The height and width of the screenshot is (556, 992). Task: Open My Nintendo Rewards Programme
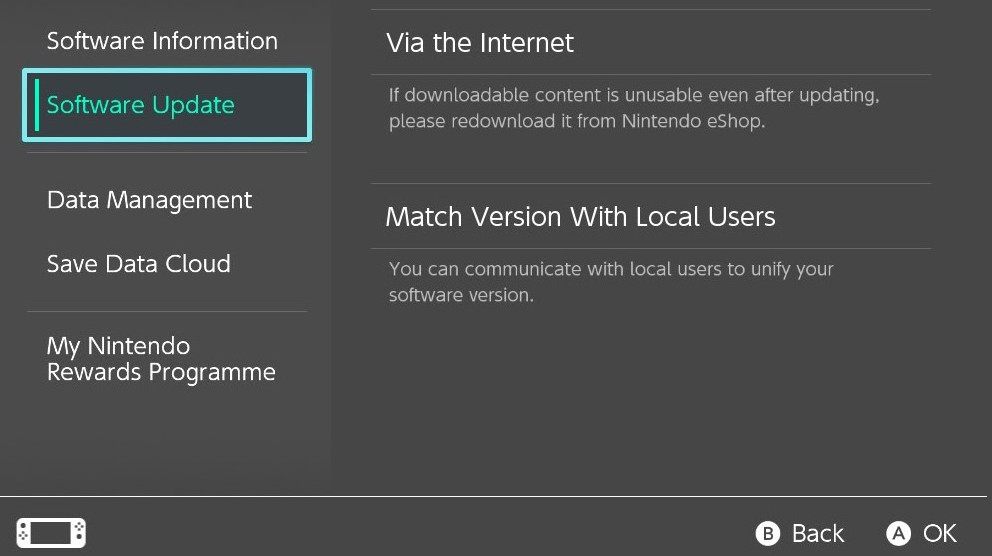click(161, 359)
